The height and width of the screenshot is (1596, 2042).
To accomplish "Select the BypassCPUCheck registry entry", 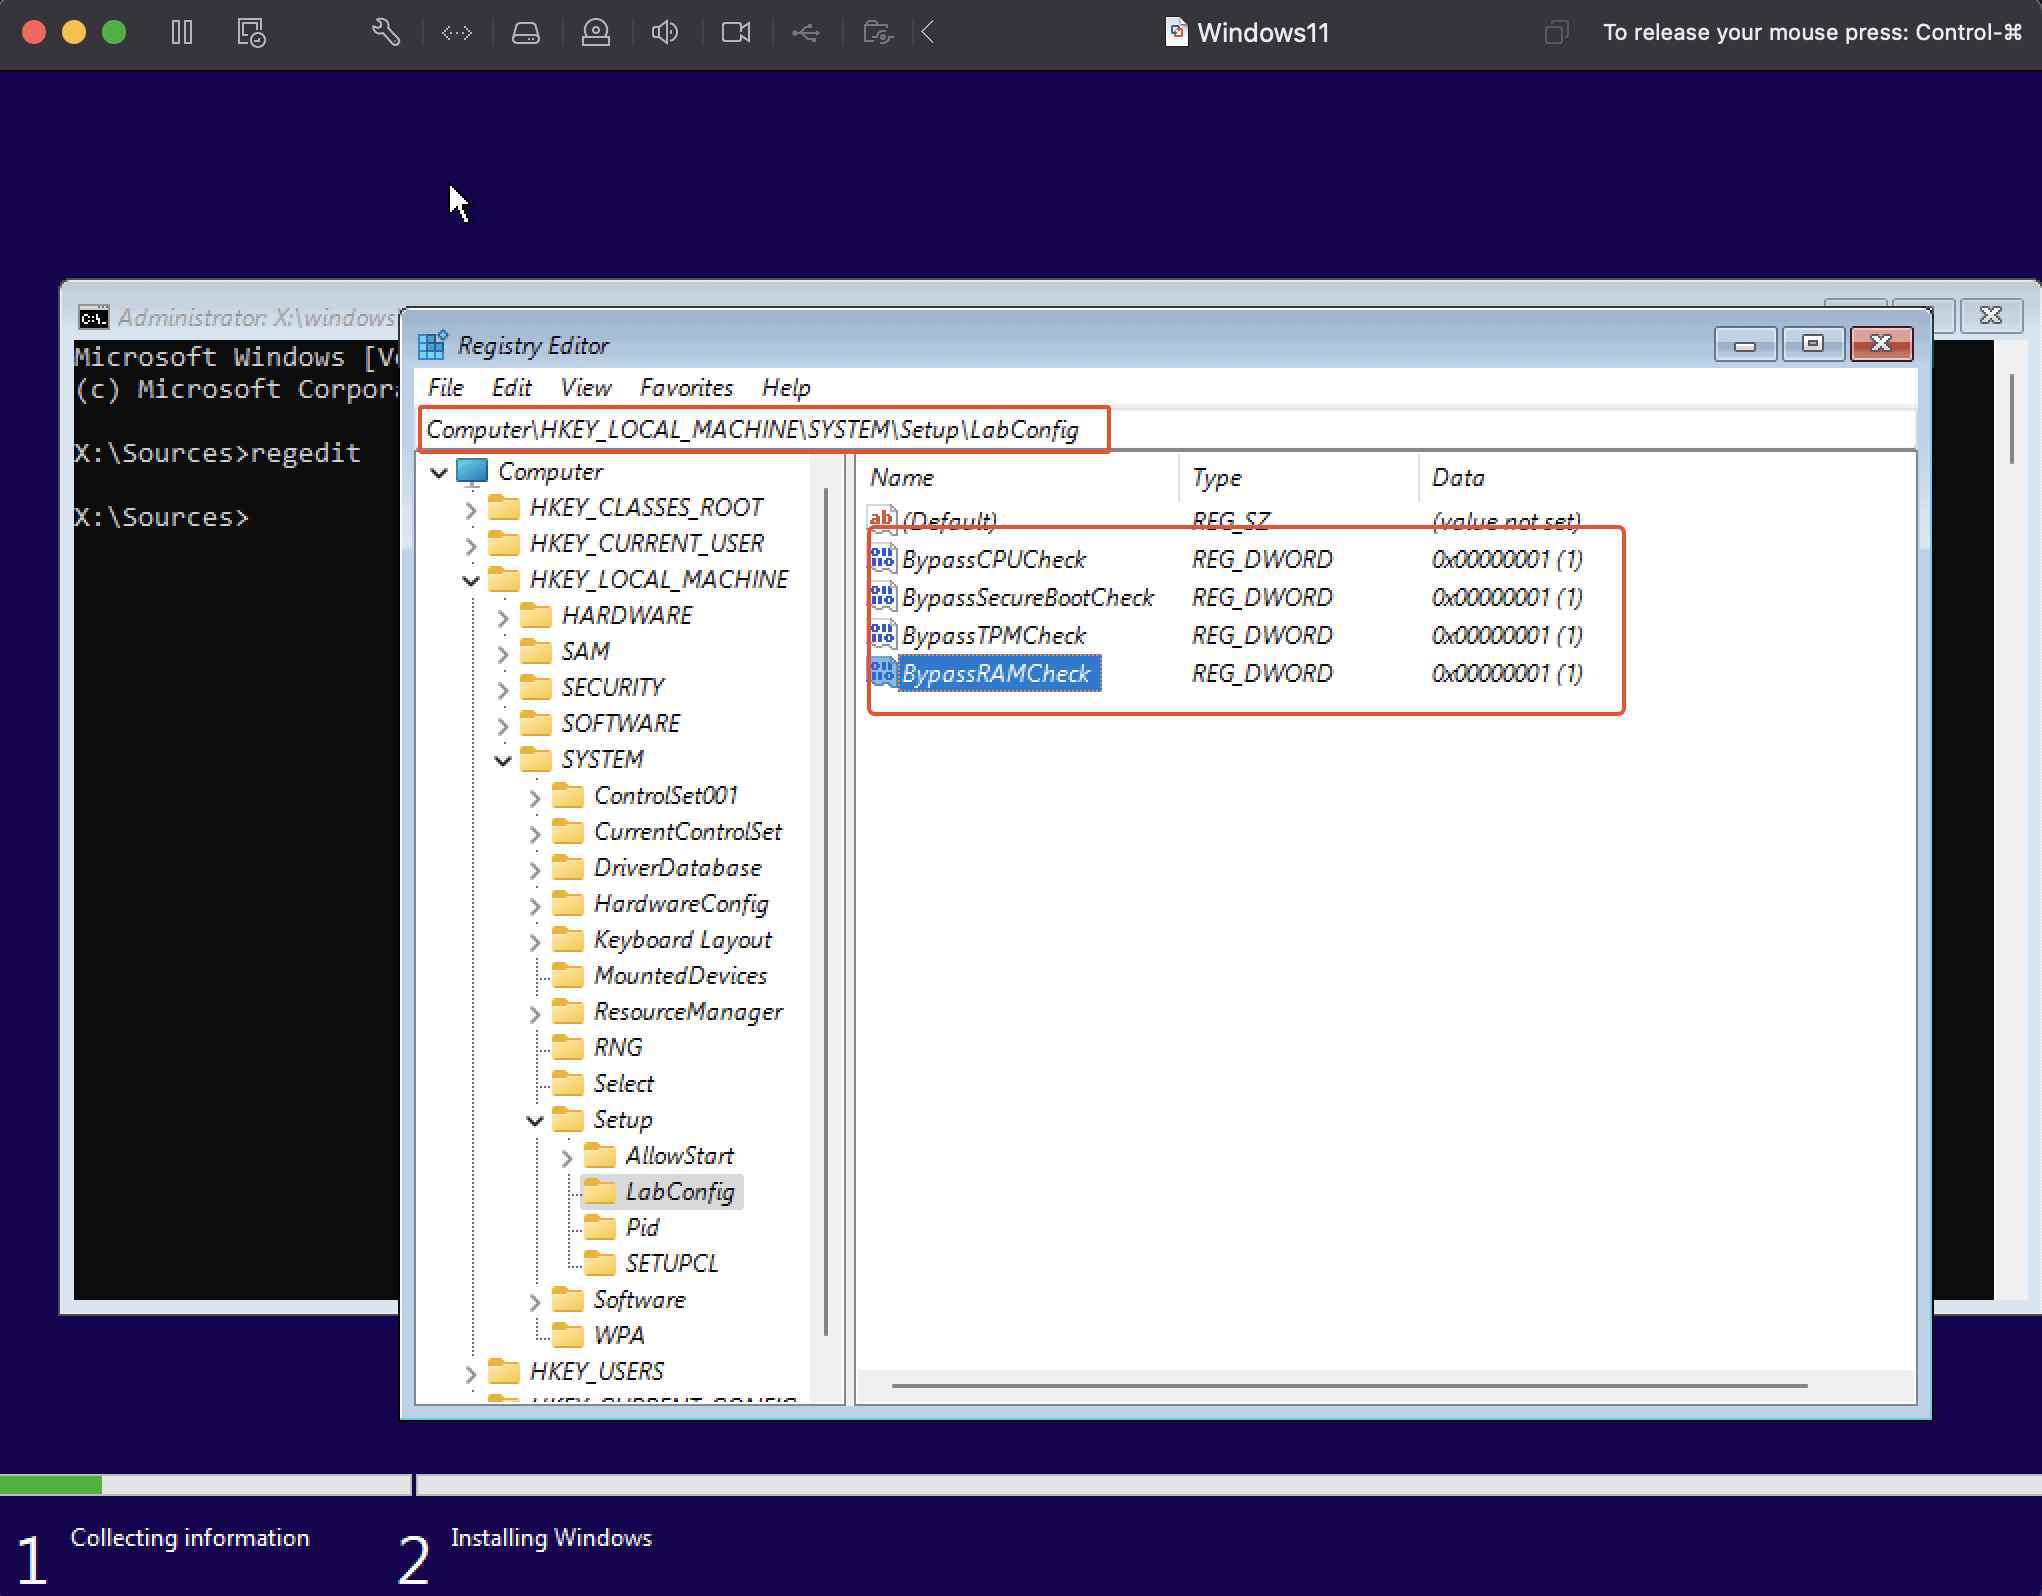I will pos(990,559).
